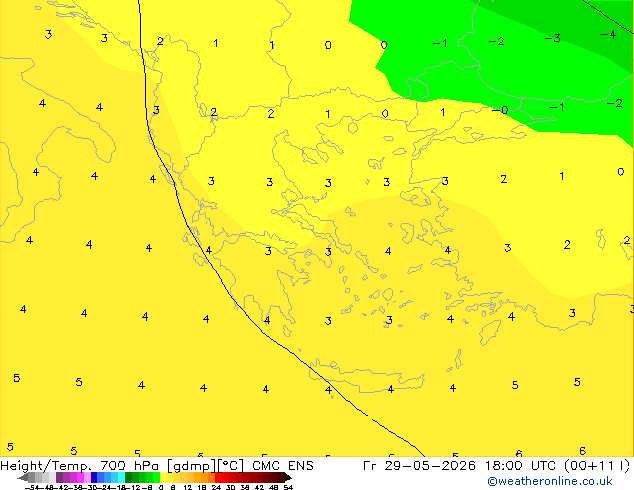Pick the dark blue legend swatch
Viewport: 634px width, 490px height.
pyautogui.click(x=94, y=477)
